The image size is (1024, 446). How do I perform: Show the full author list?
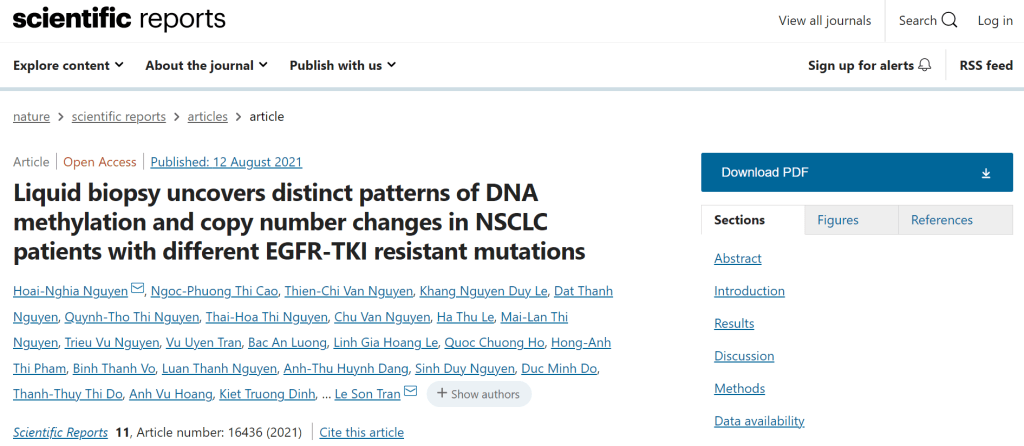(x=478, y=394)
